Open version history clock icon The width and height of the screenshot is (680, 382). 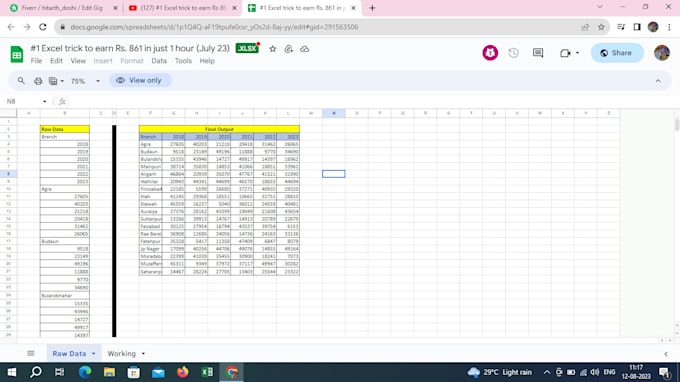[x=513, y=53]
